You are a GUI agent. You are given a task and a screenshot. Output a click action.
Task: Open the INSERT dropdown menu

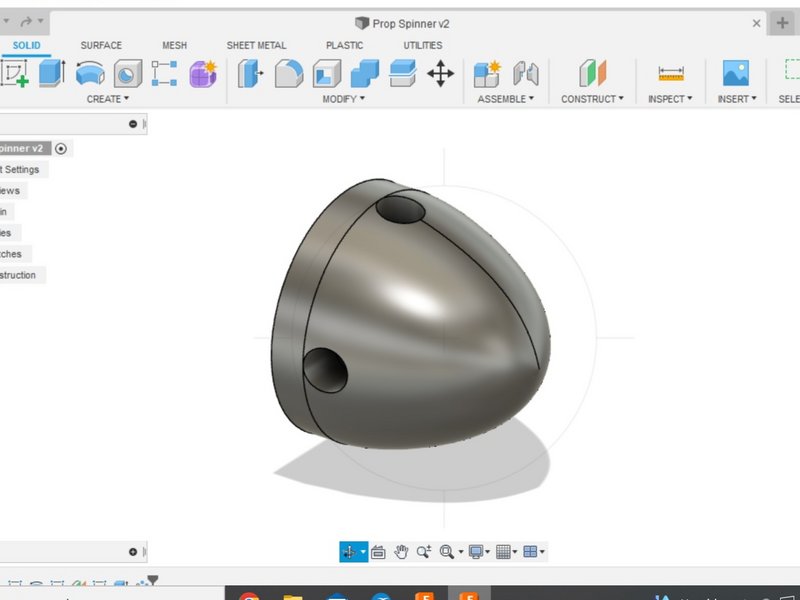tap(737, 99)
